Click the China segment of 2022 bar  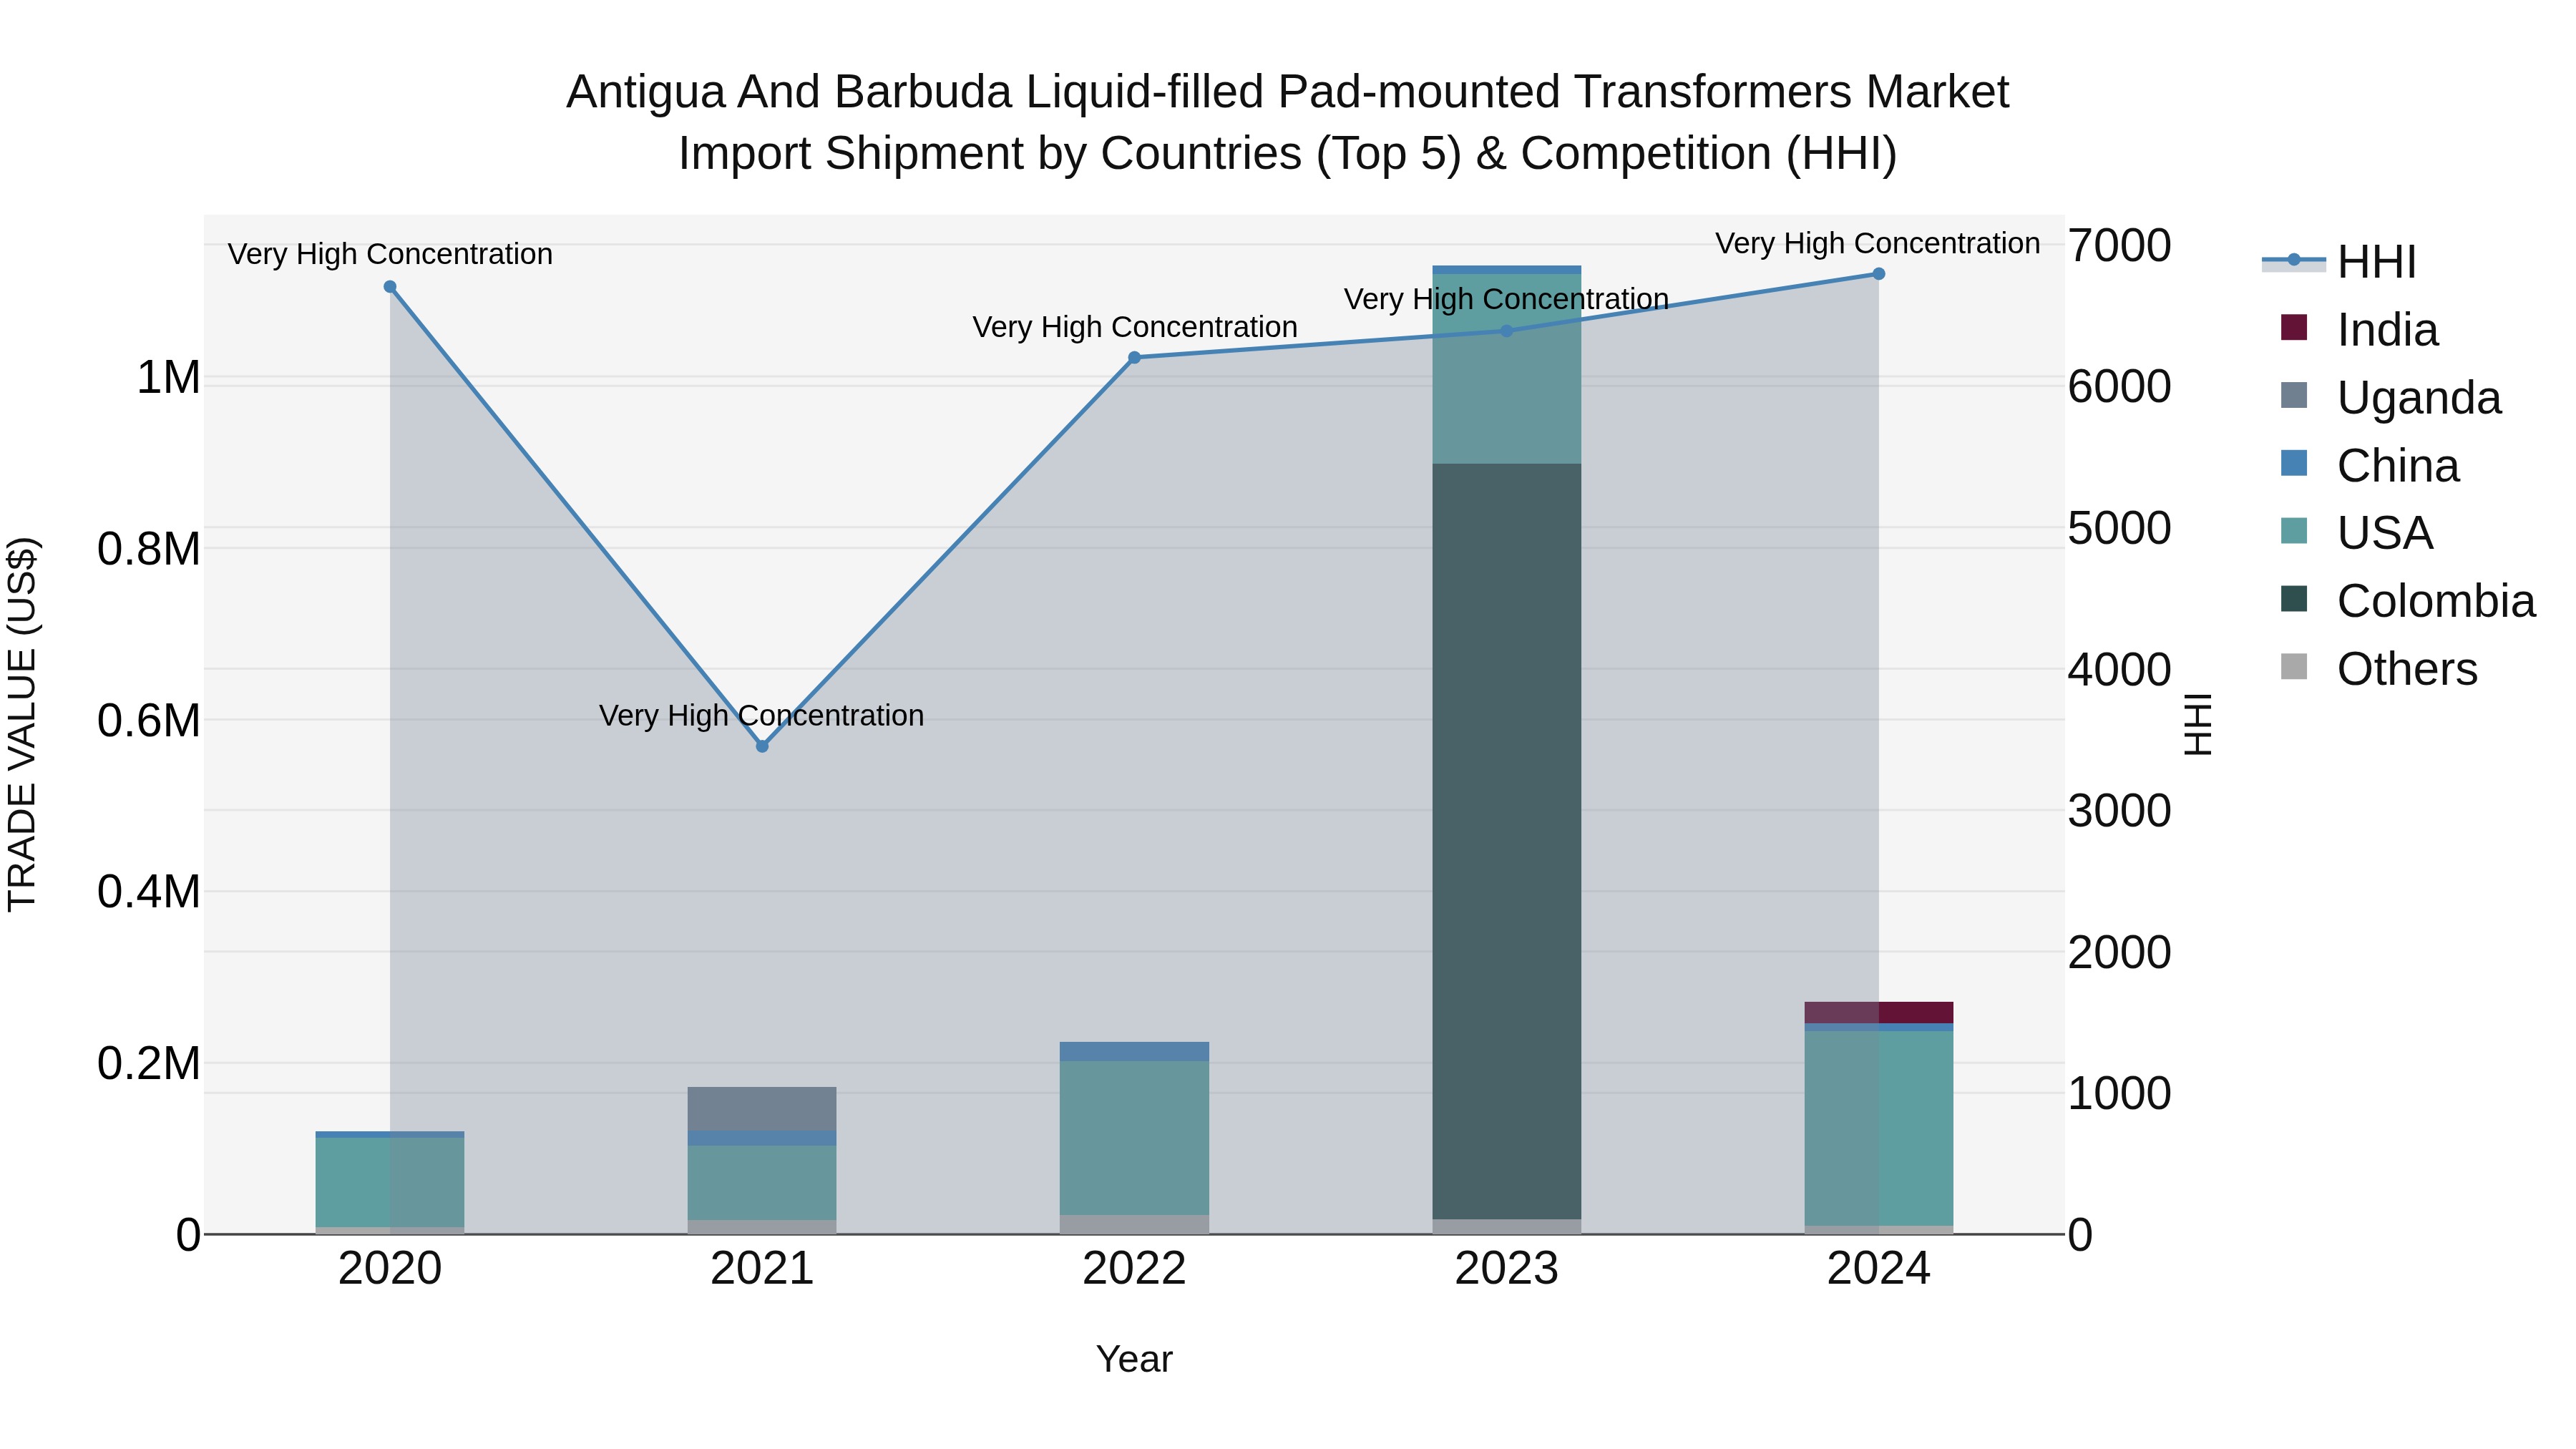[1134, 1052]
